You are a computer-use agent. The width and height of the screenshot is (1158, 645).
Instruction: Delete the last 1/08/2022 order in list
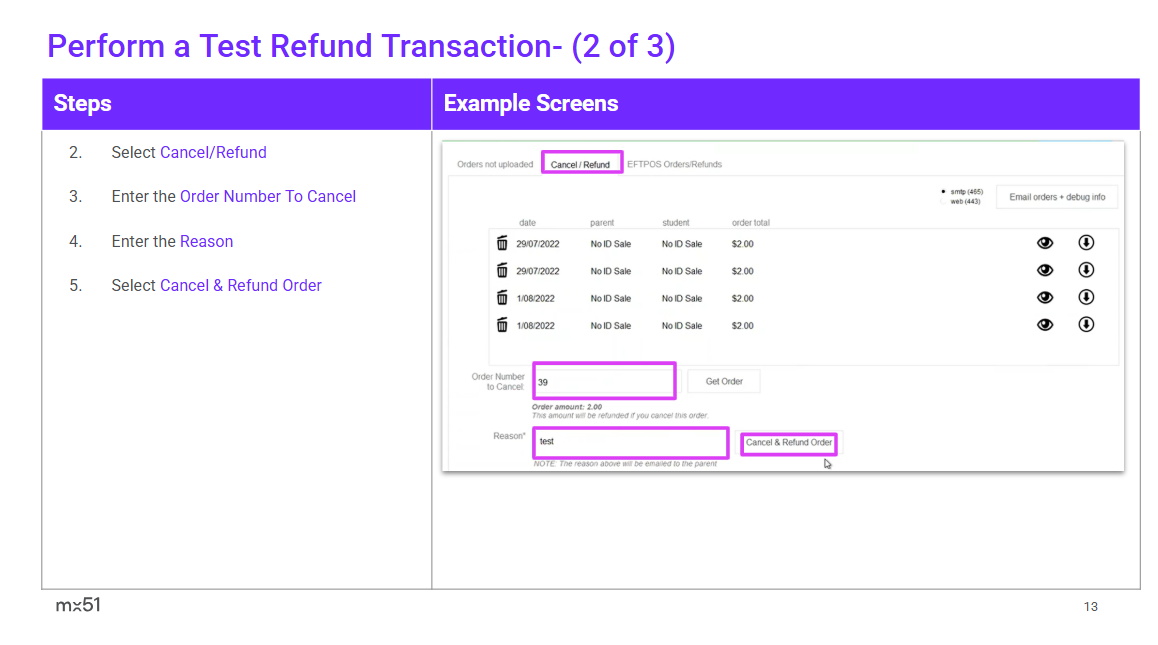tap(502, 325)
